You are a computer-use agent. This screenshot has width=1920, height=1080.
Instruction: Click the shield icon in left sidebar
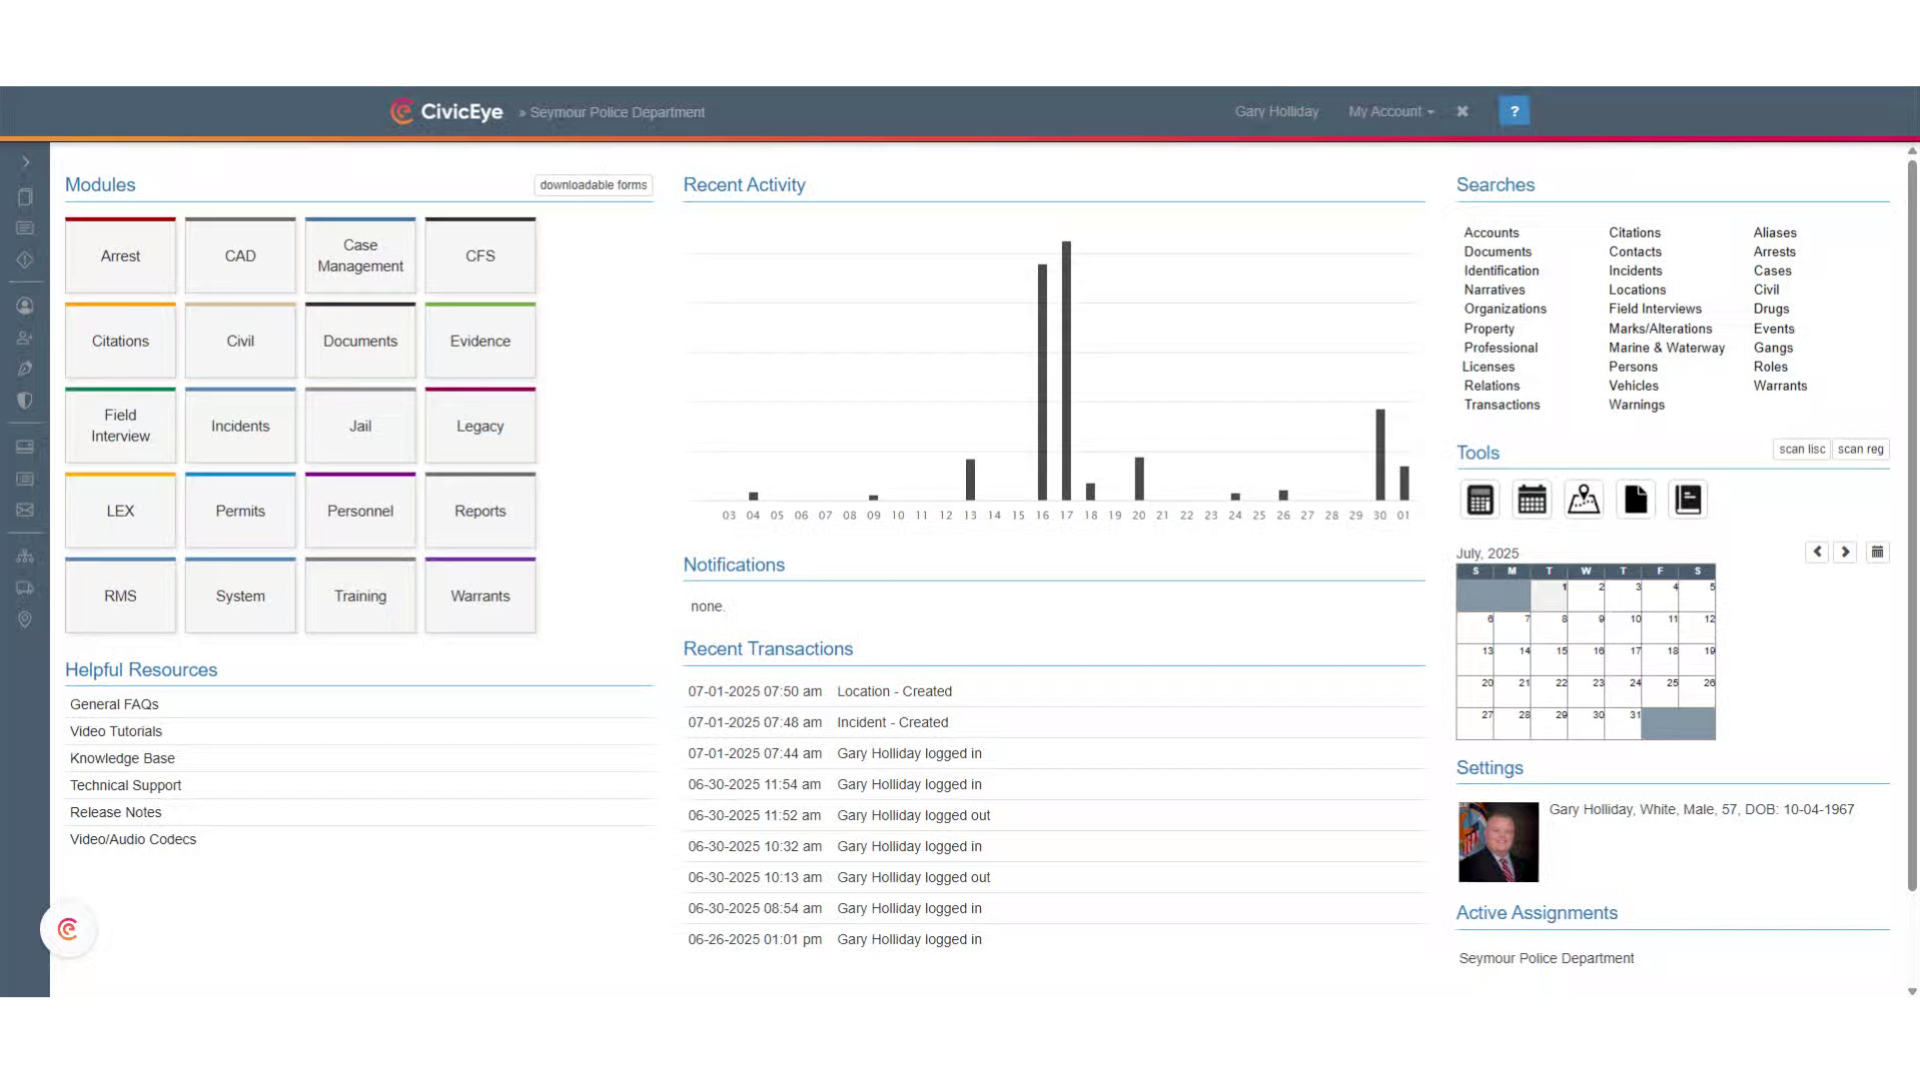click(25, 401)
